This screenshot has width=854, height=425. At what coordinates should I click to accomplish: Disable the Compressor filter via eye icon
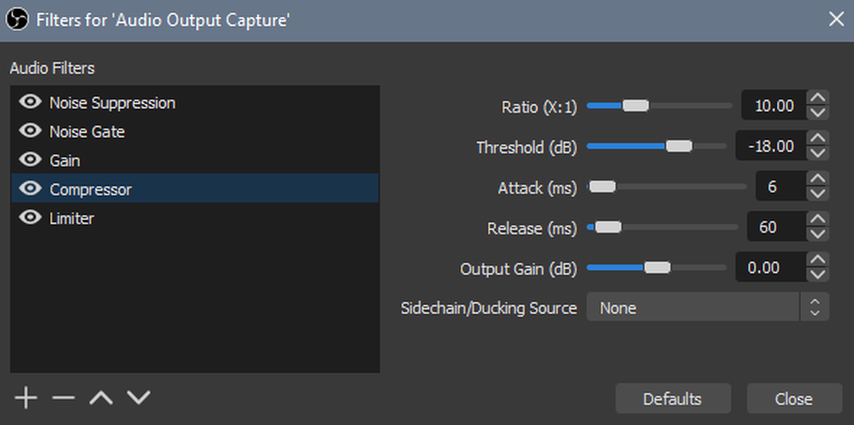pyautogui.click(x=30, y=189)
